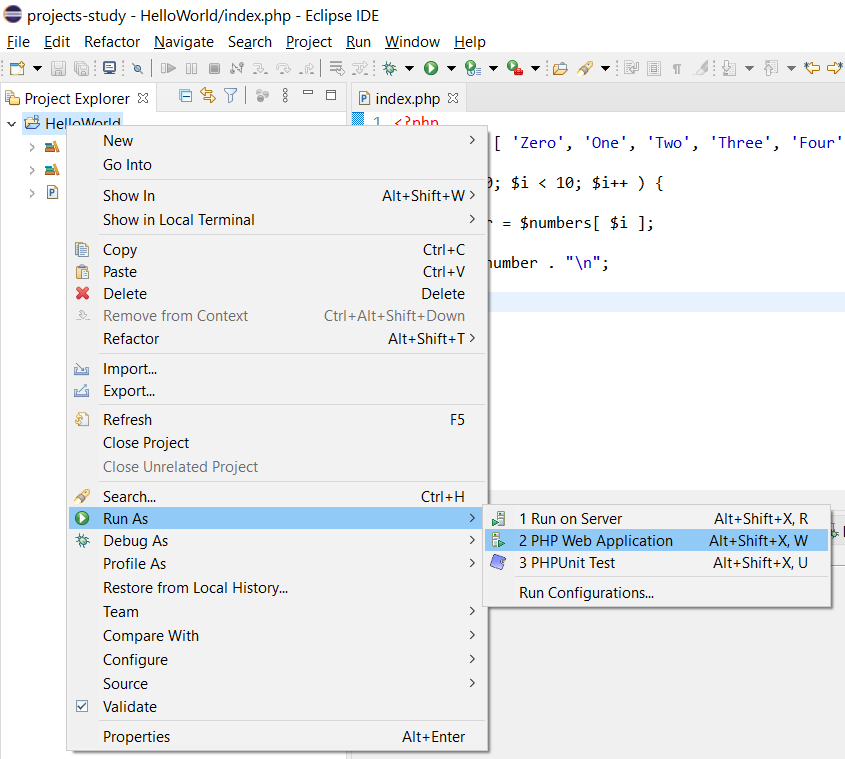Click the New wizard toolbar icon

[17, 68]
